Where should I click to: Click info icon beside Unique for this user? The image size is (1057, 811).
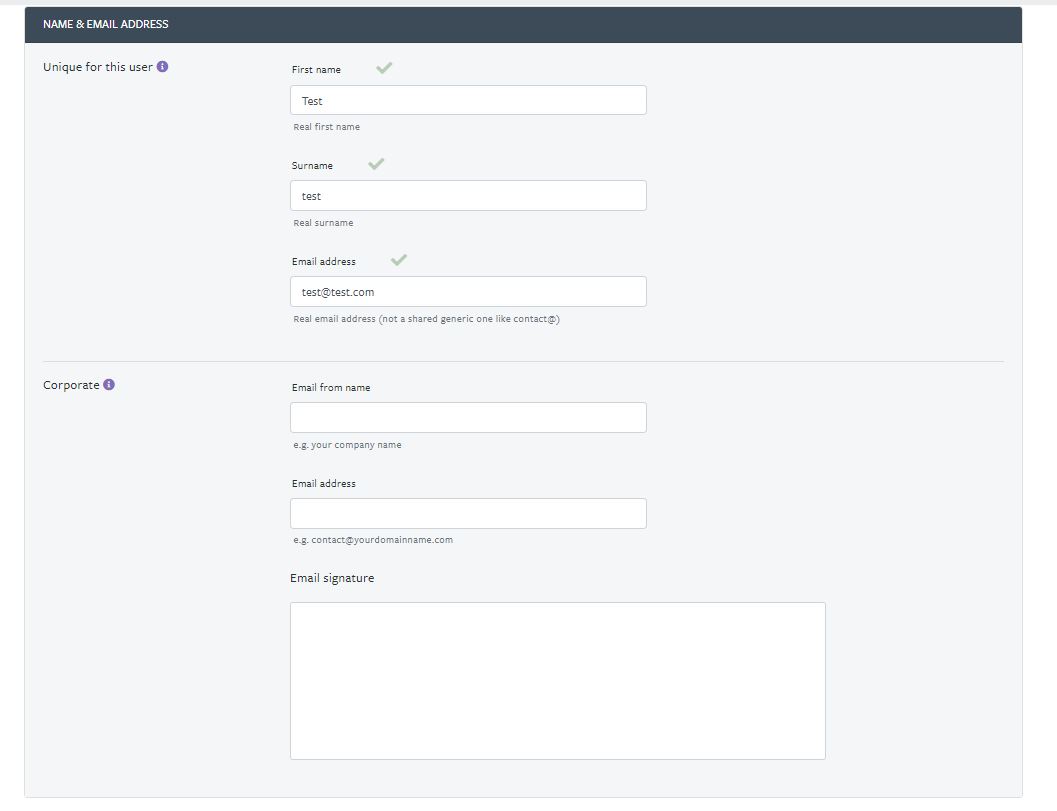(x=162, y=67)
